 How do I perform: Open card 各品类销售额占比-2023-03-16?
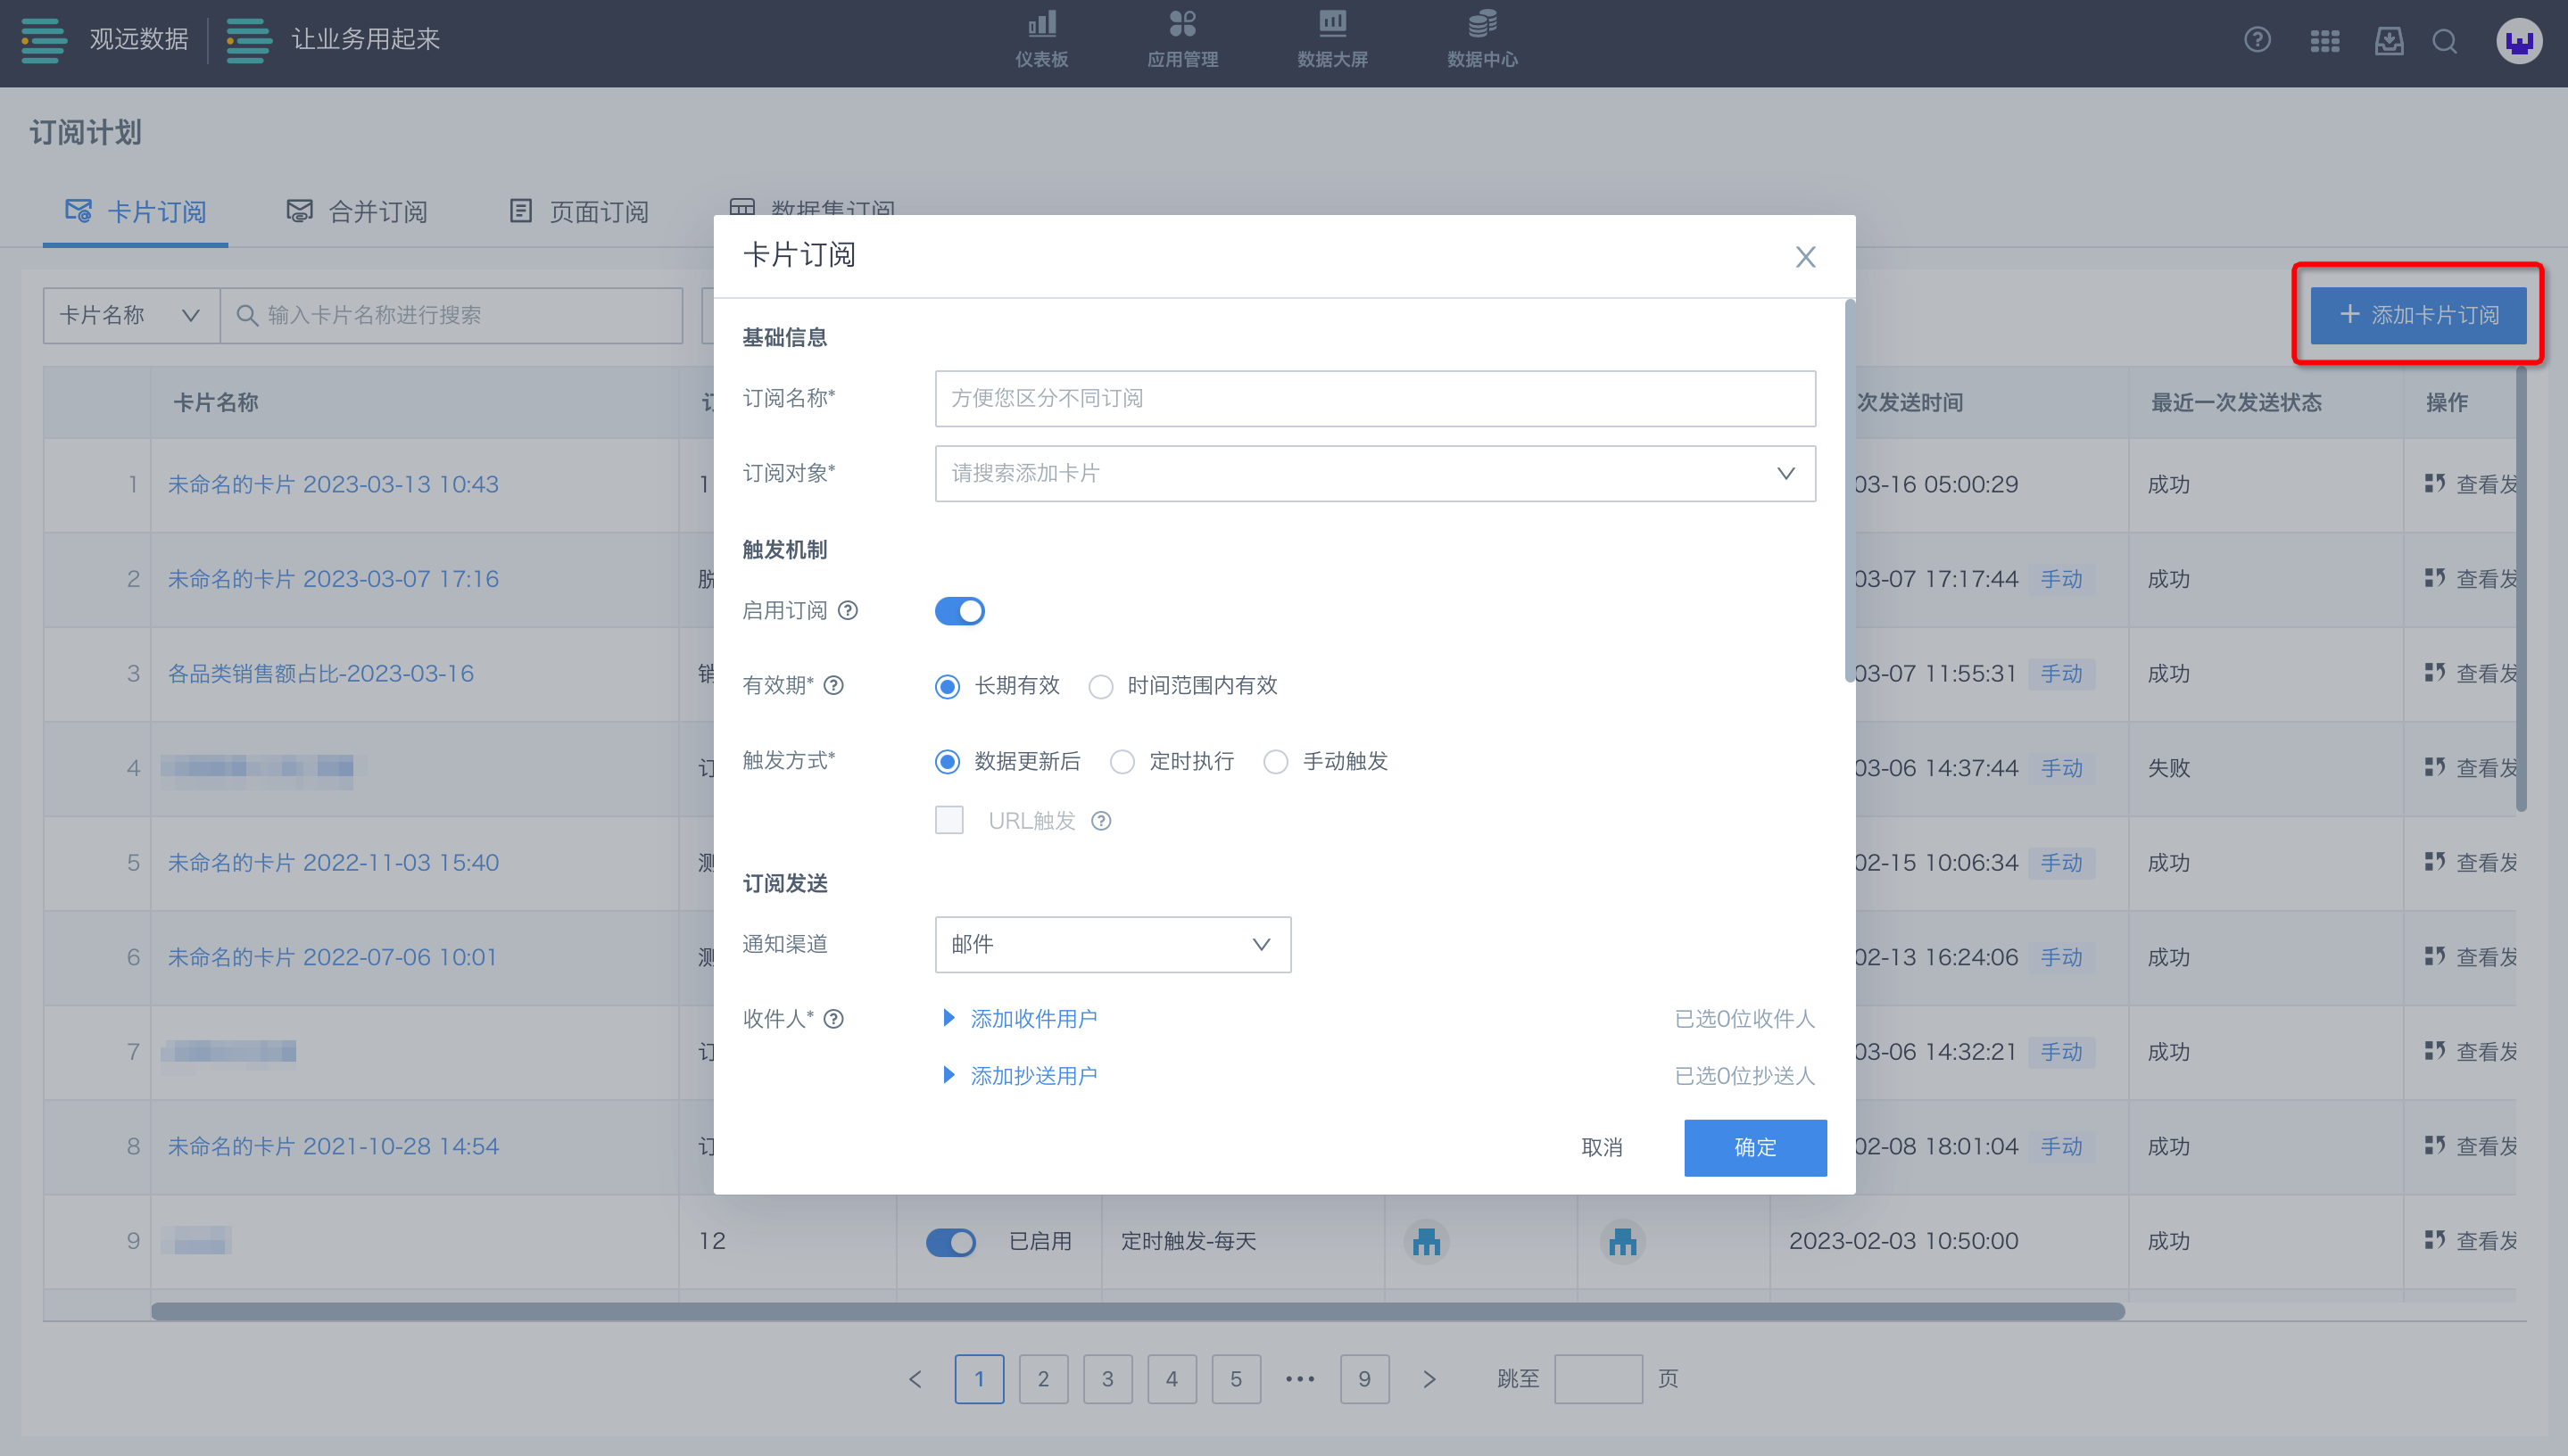(320, 673)
